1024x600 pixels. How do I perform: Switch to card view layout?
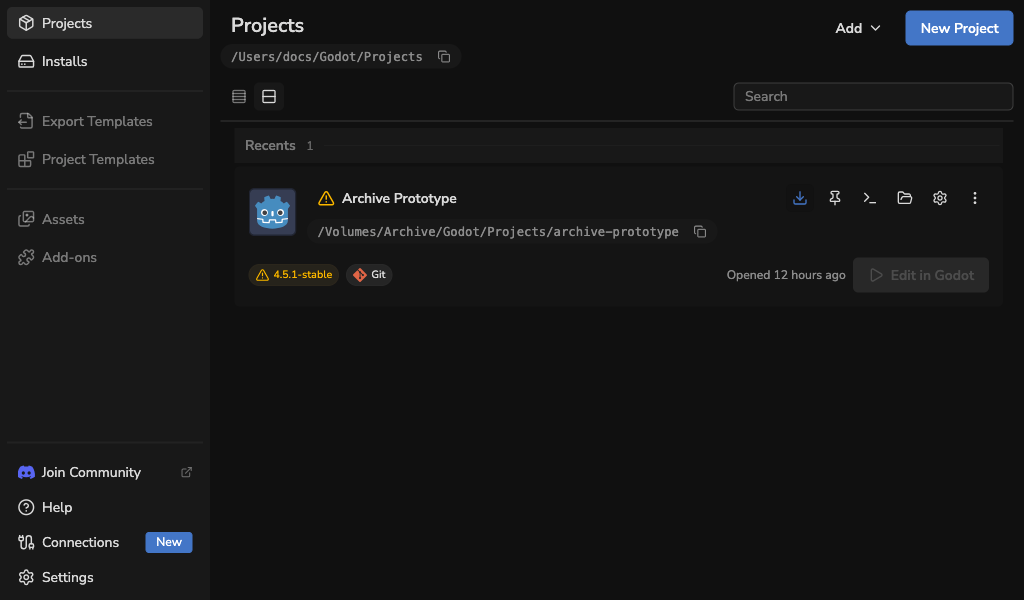click(x=269, y=97)
